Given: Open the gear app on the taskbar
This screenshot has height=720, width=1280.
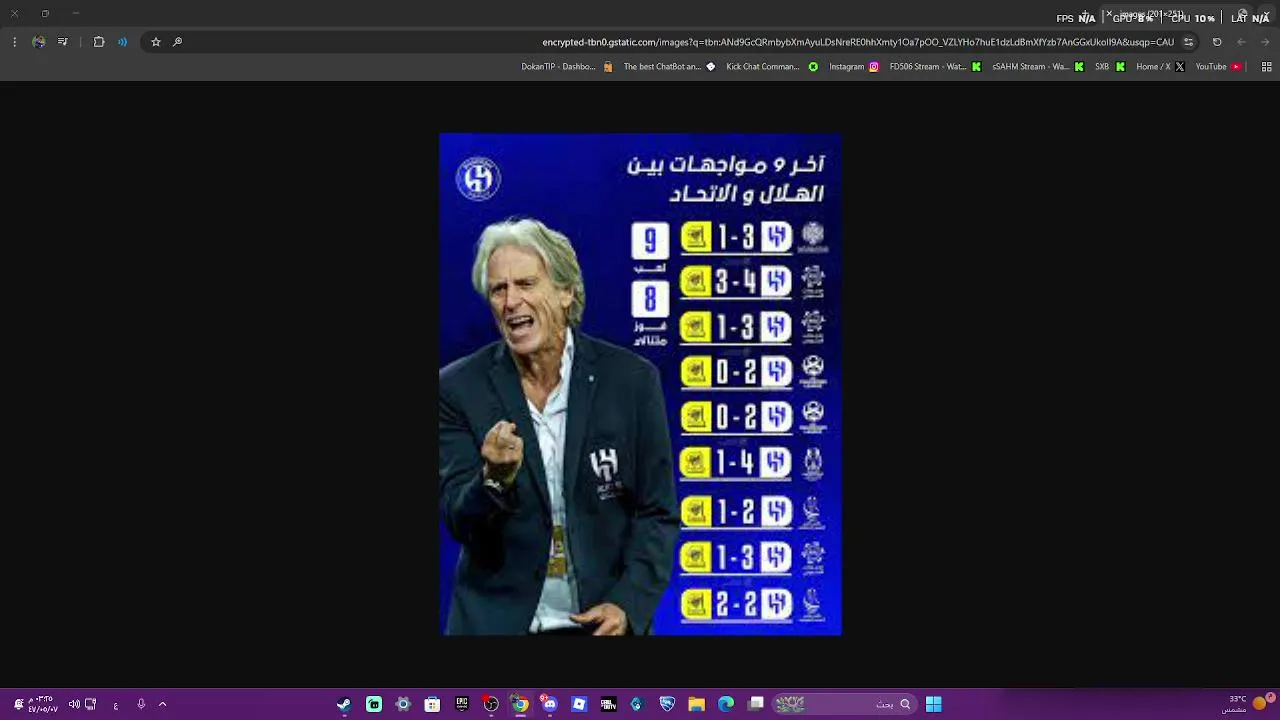Looking at the screenshot, I should click(x=403, y=704).
